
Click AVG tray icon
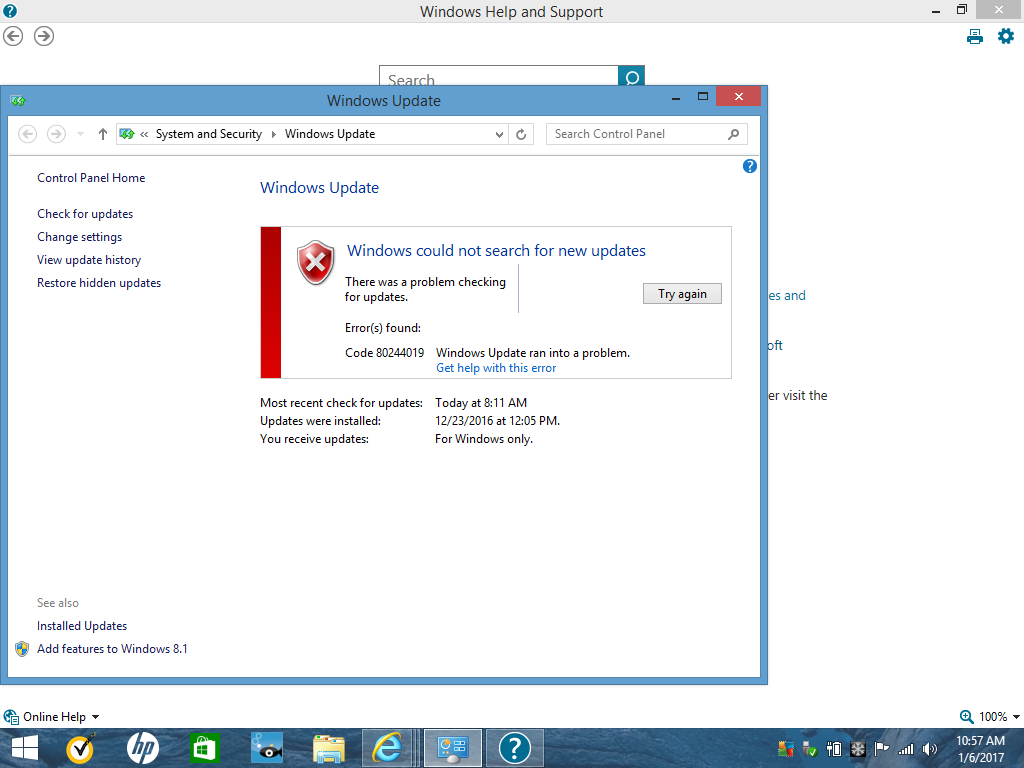tap(786, 749)
